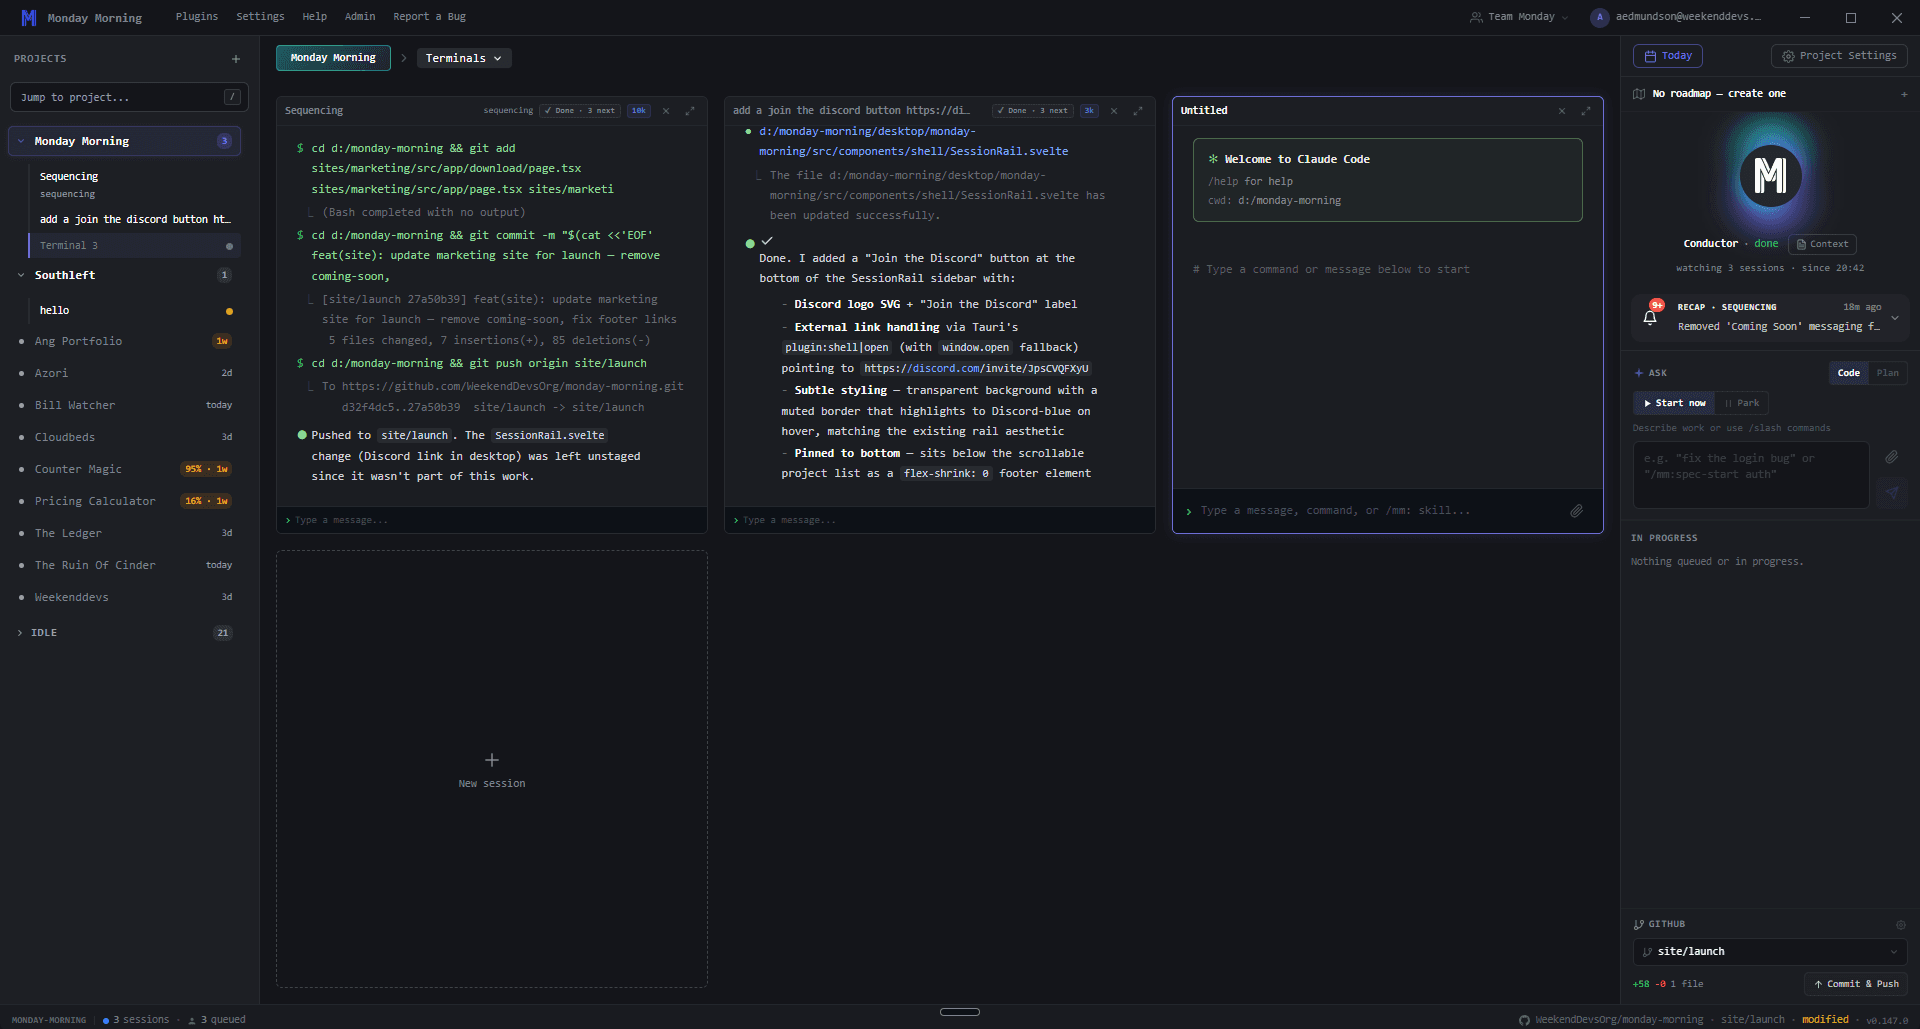Click the New session plus tile
The height and width of the screenshot is (1029, 1920).
coord(492,769)
